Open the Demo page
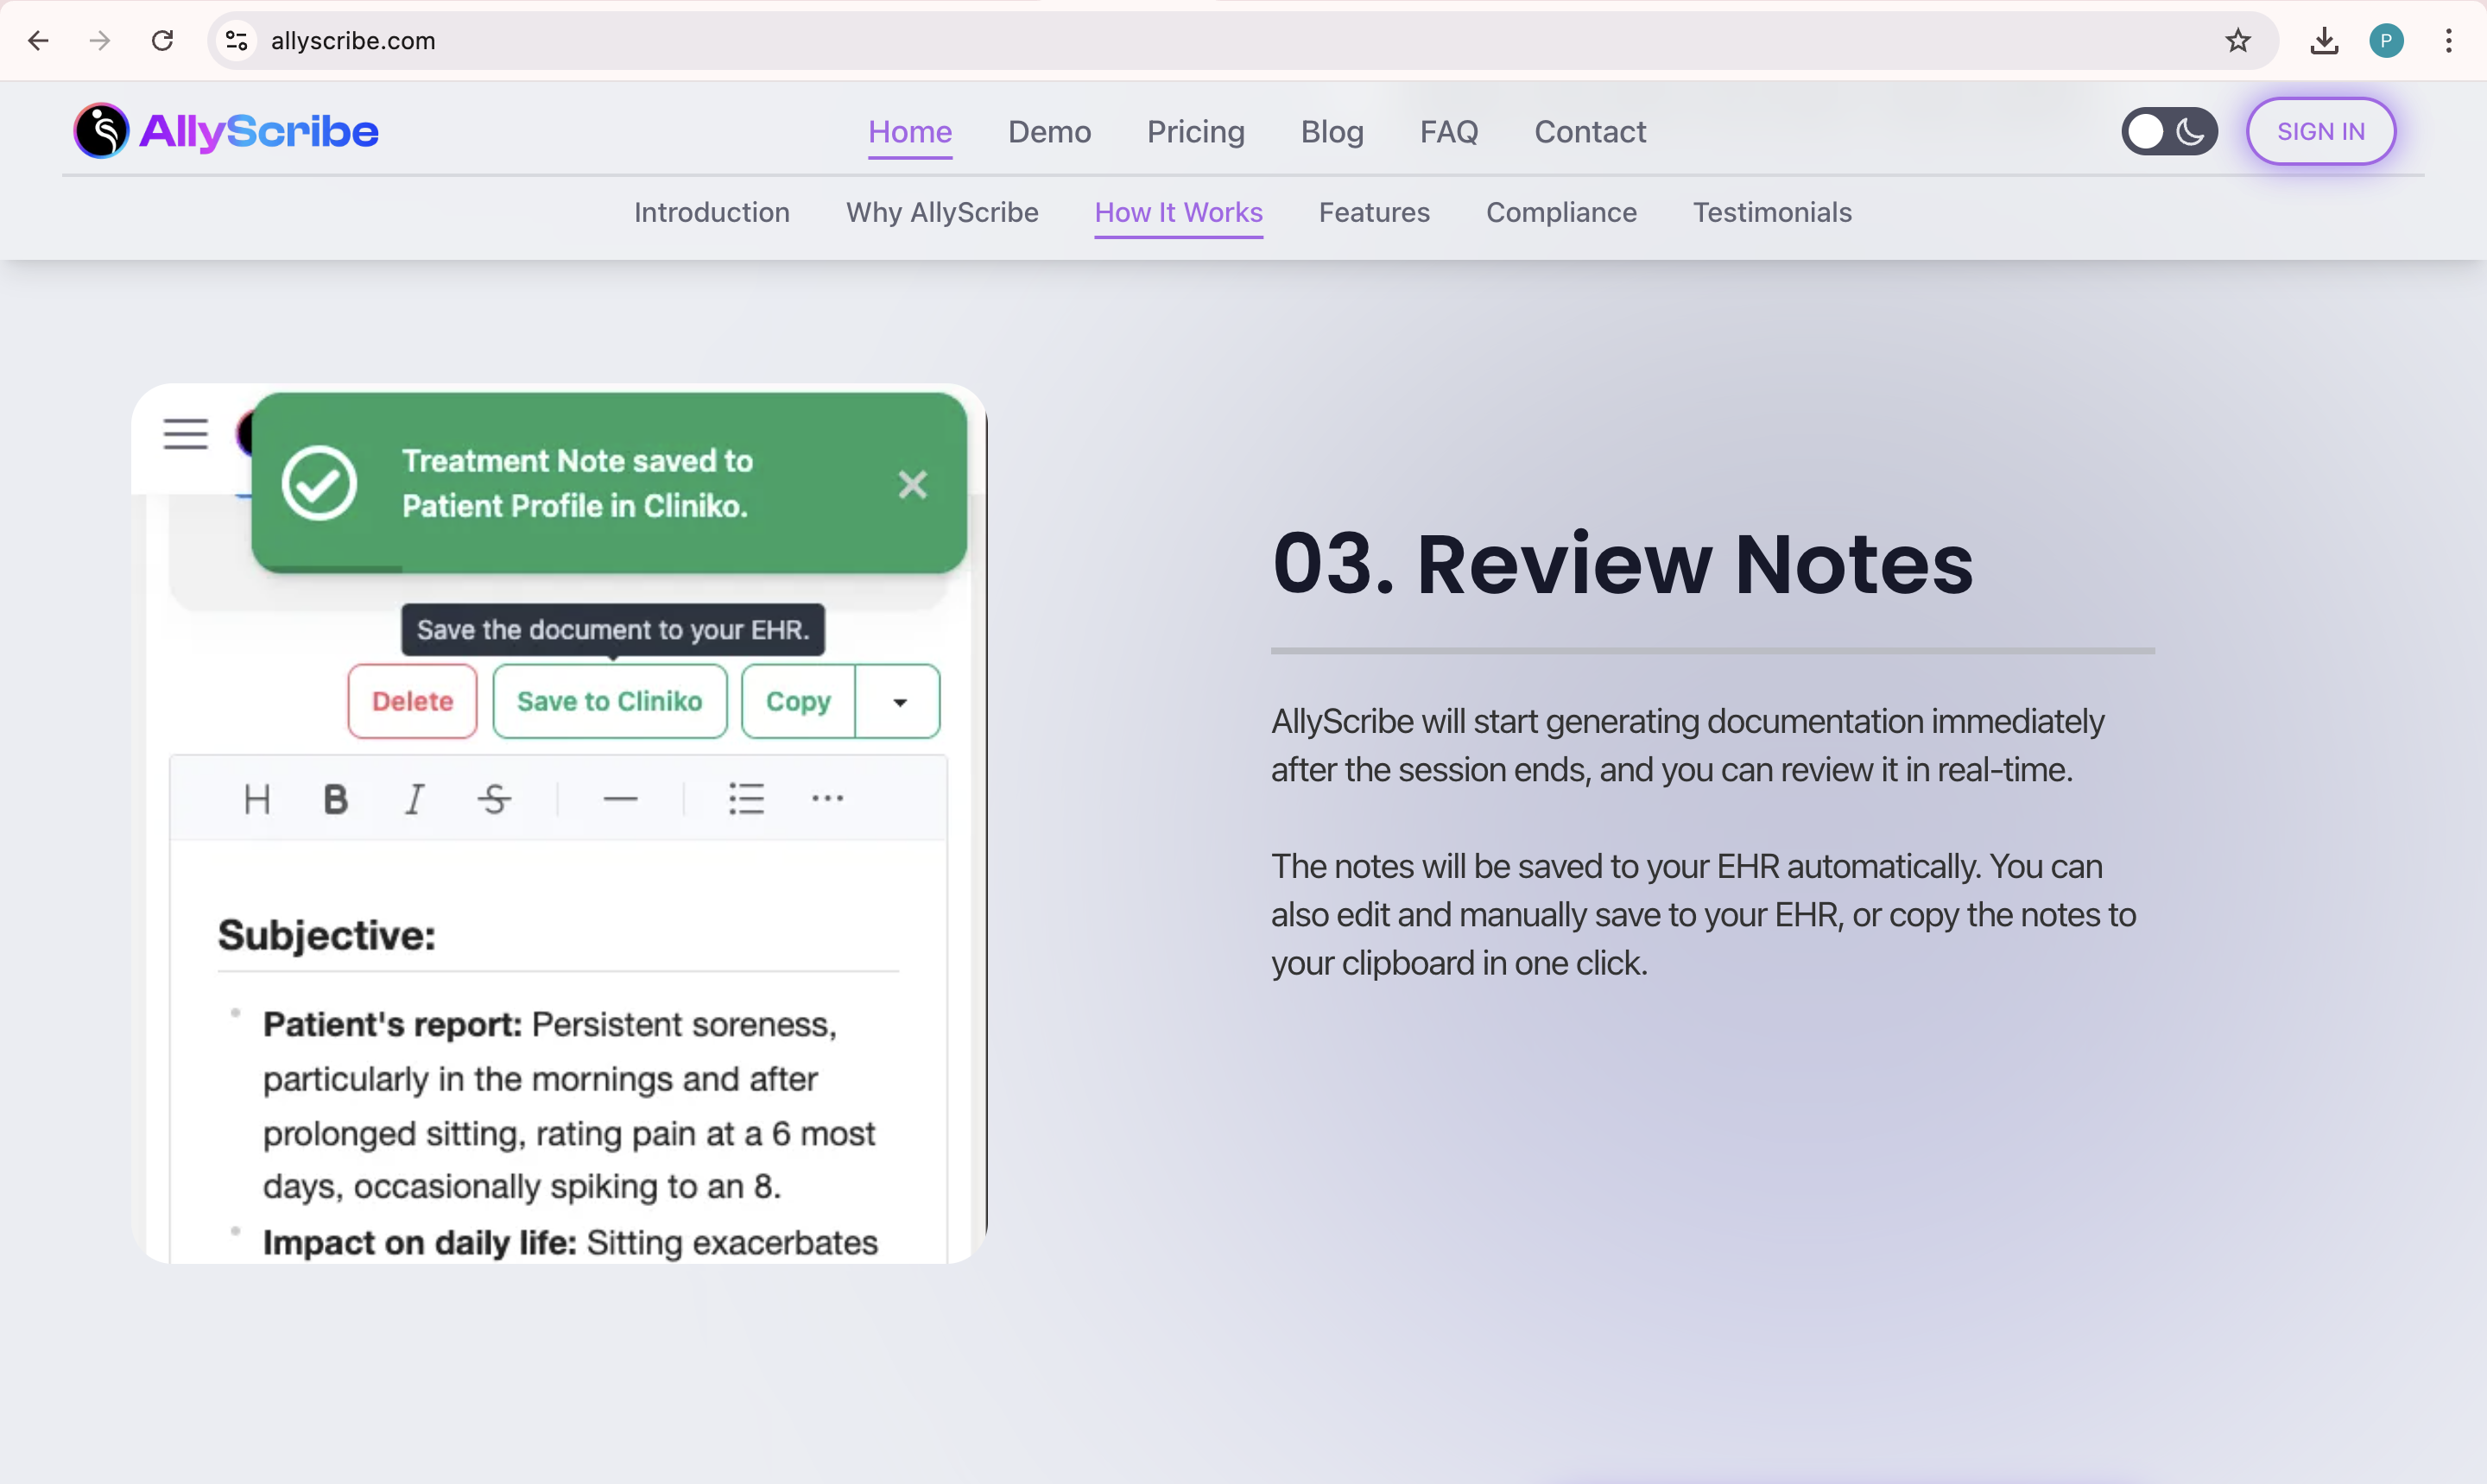The image size is (2487, 1484). 1049,132
